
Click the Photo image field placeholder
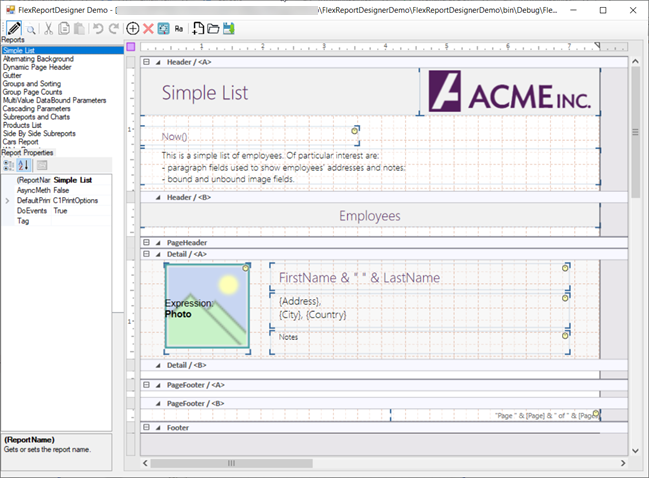207,308
